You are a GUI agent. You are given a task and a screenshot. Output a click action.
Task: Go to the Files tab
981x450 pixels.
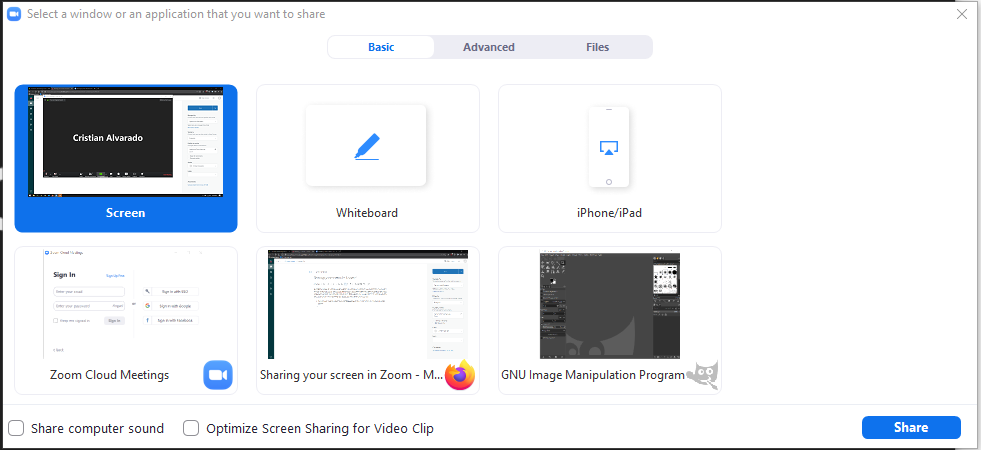pos(597,47)
